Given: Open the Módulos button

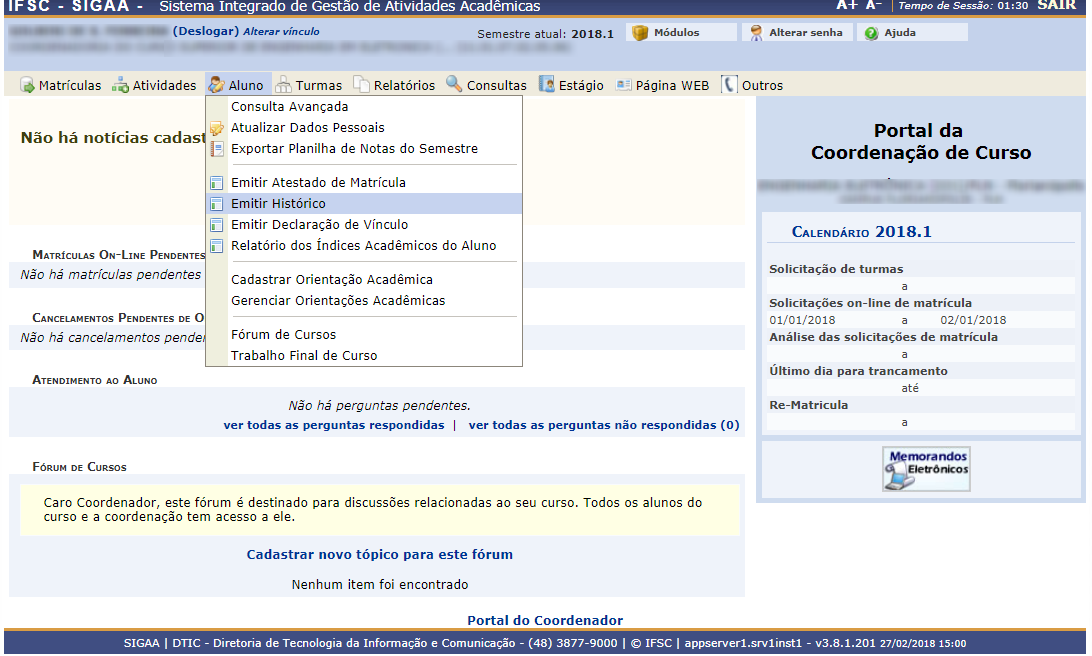Looking at the screenshot, I should click(x=682, y=33).
